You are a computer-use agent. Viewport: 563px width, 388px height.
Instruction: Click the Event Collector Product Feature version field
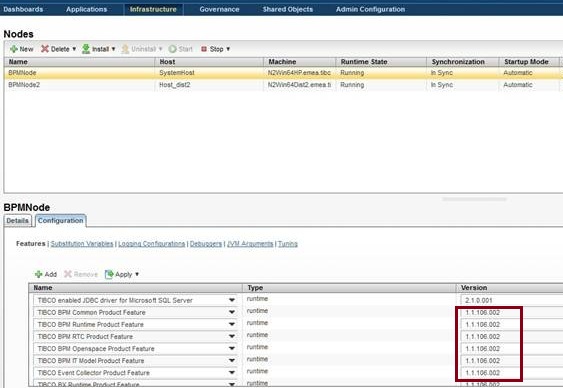[x=512, y=373]
